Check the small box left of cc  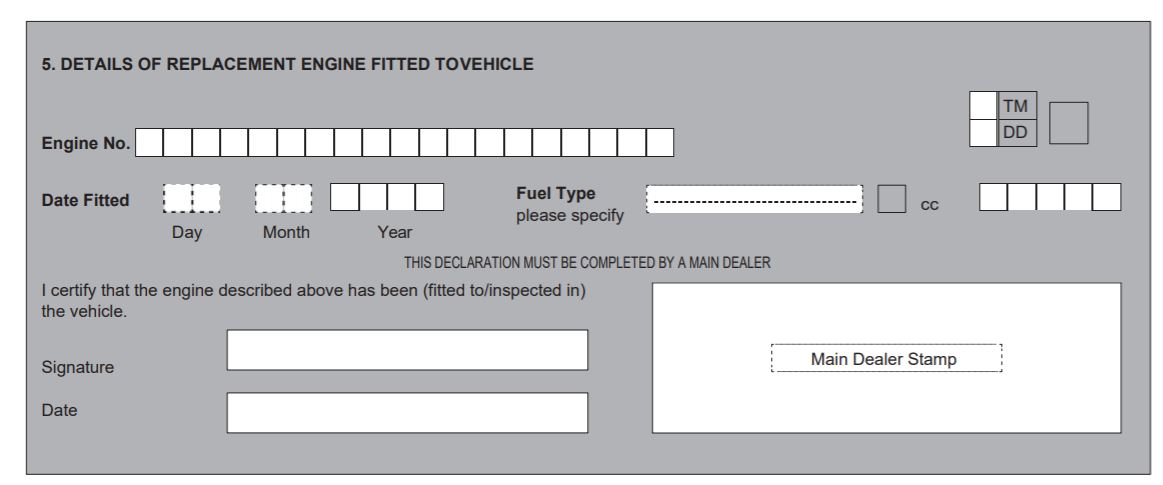(x=891, y=199)
